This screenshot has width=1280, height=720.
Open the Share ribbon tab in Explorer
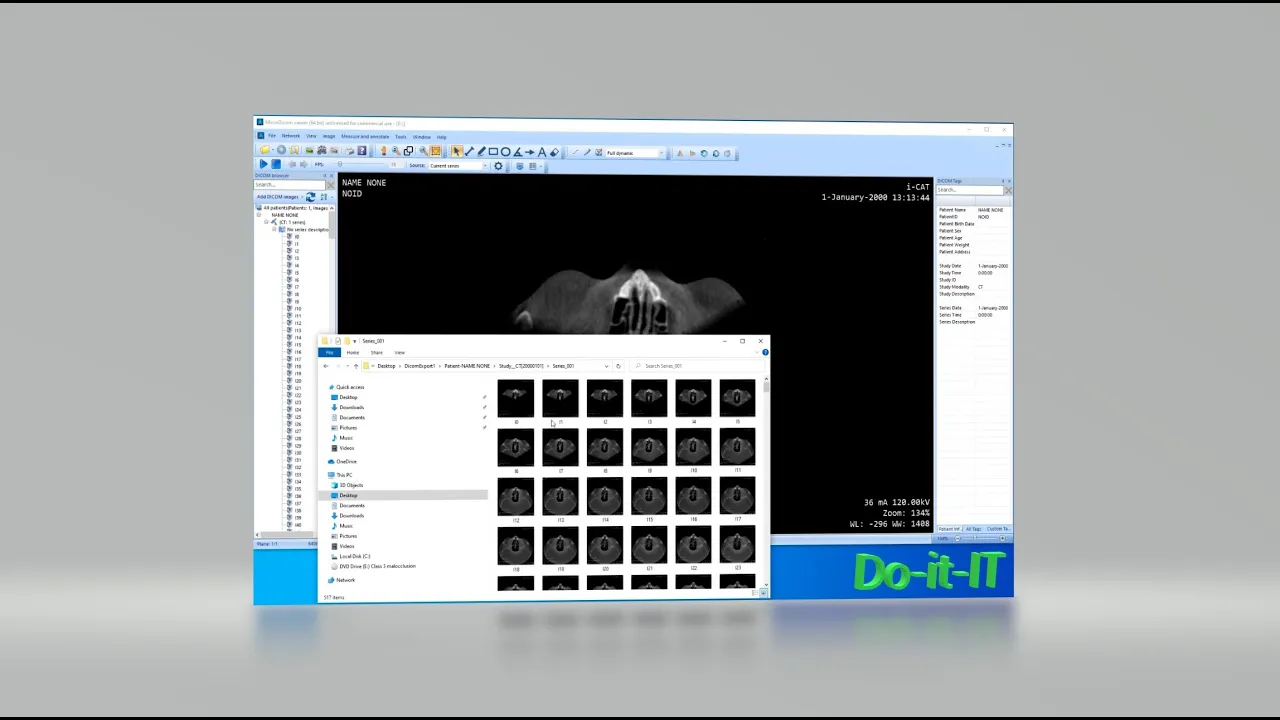click(x=377, y=352)
